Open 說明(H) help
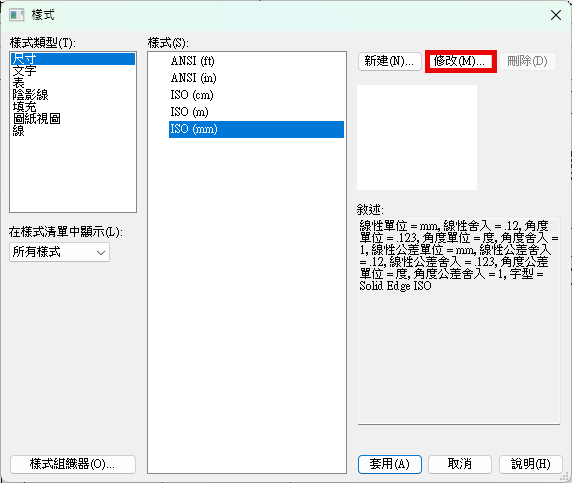 pyautogui.click(x=530, y=464)
